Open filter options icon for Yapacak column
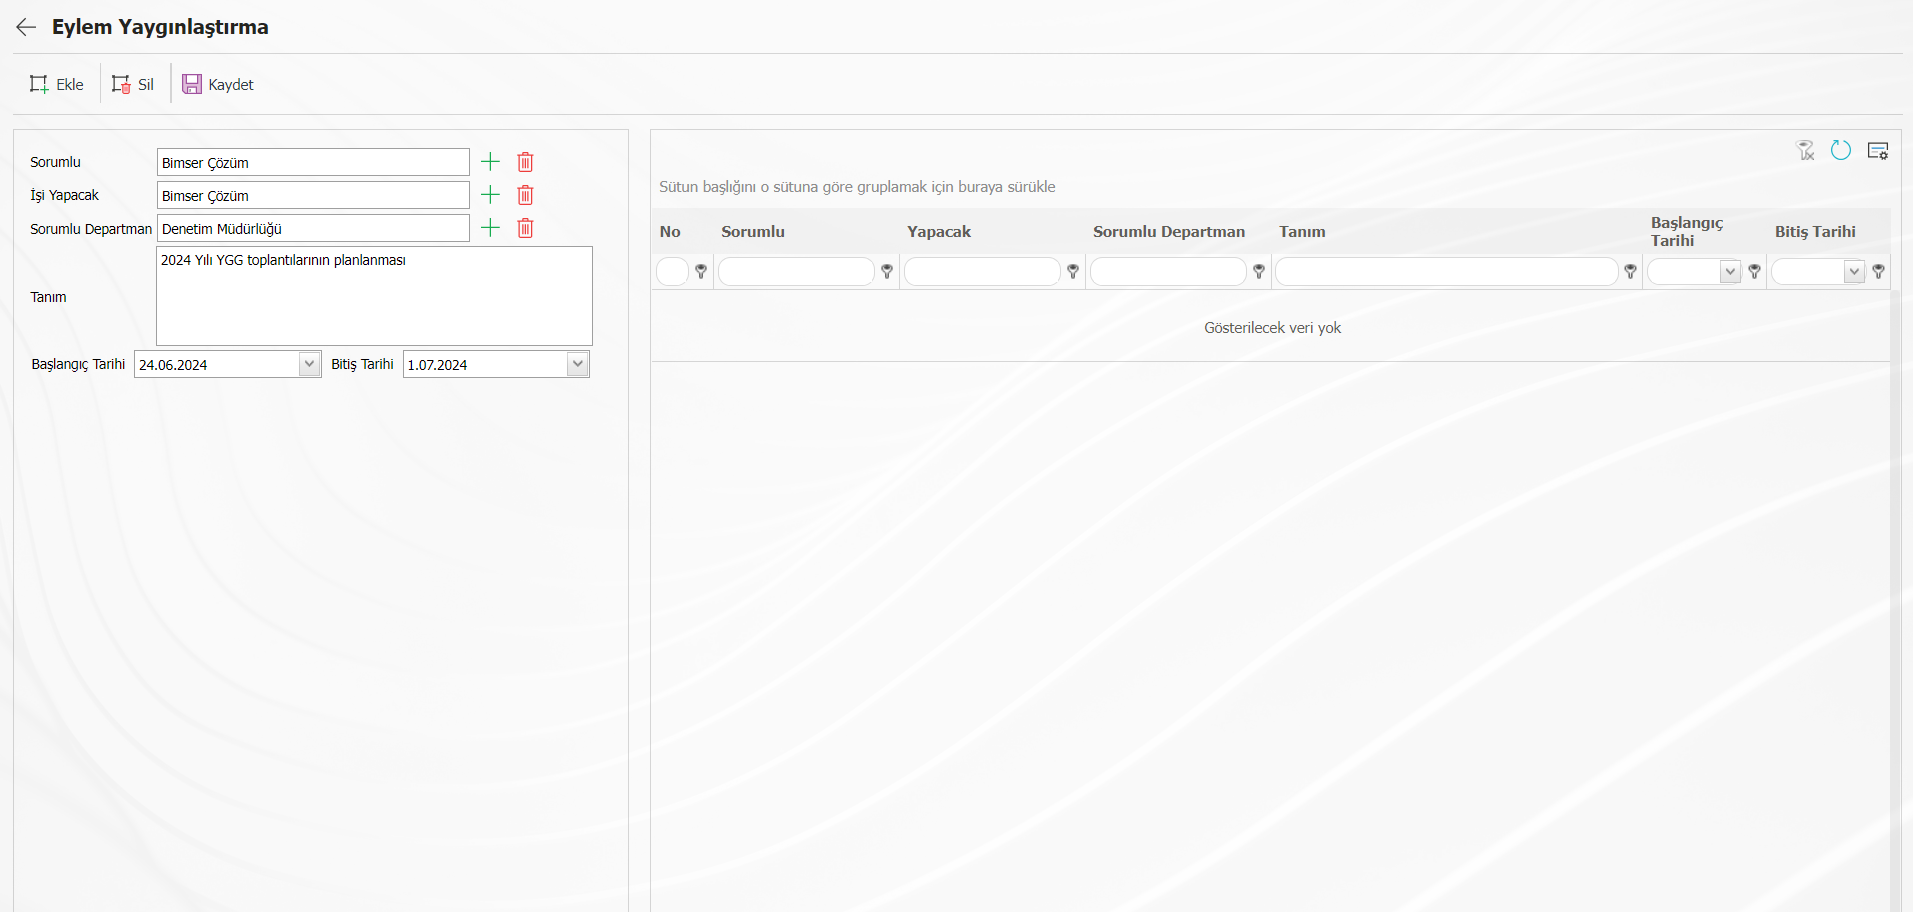Image resolution: width=1913 pixels, height=912 pixels. pos(1073,271)
